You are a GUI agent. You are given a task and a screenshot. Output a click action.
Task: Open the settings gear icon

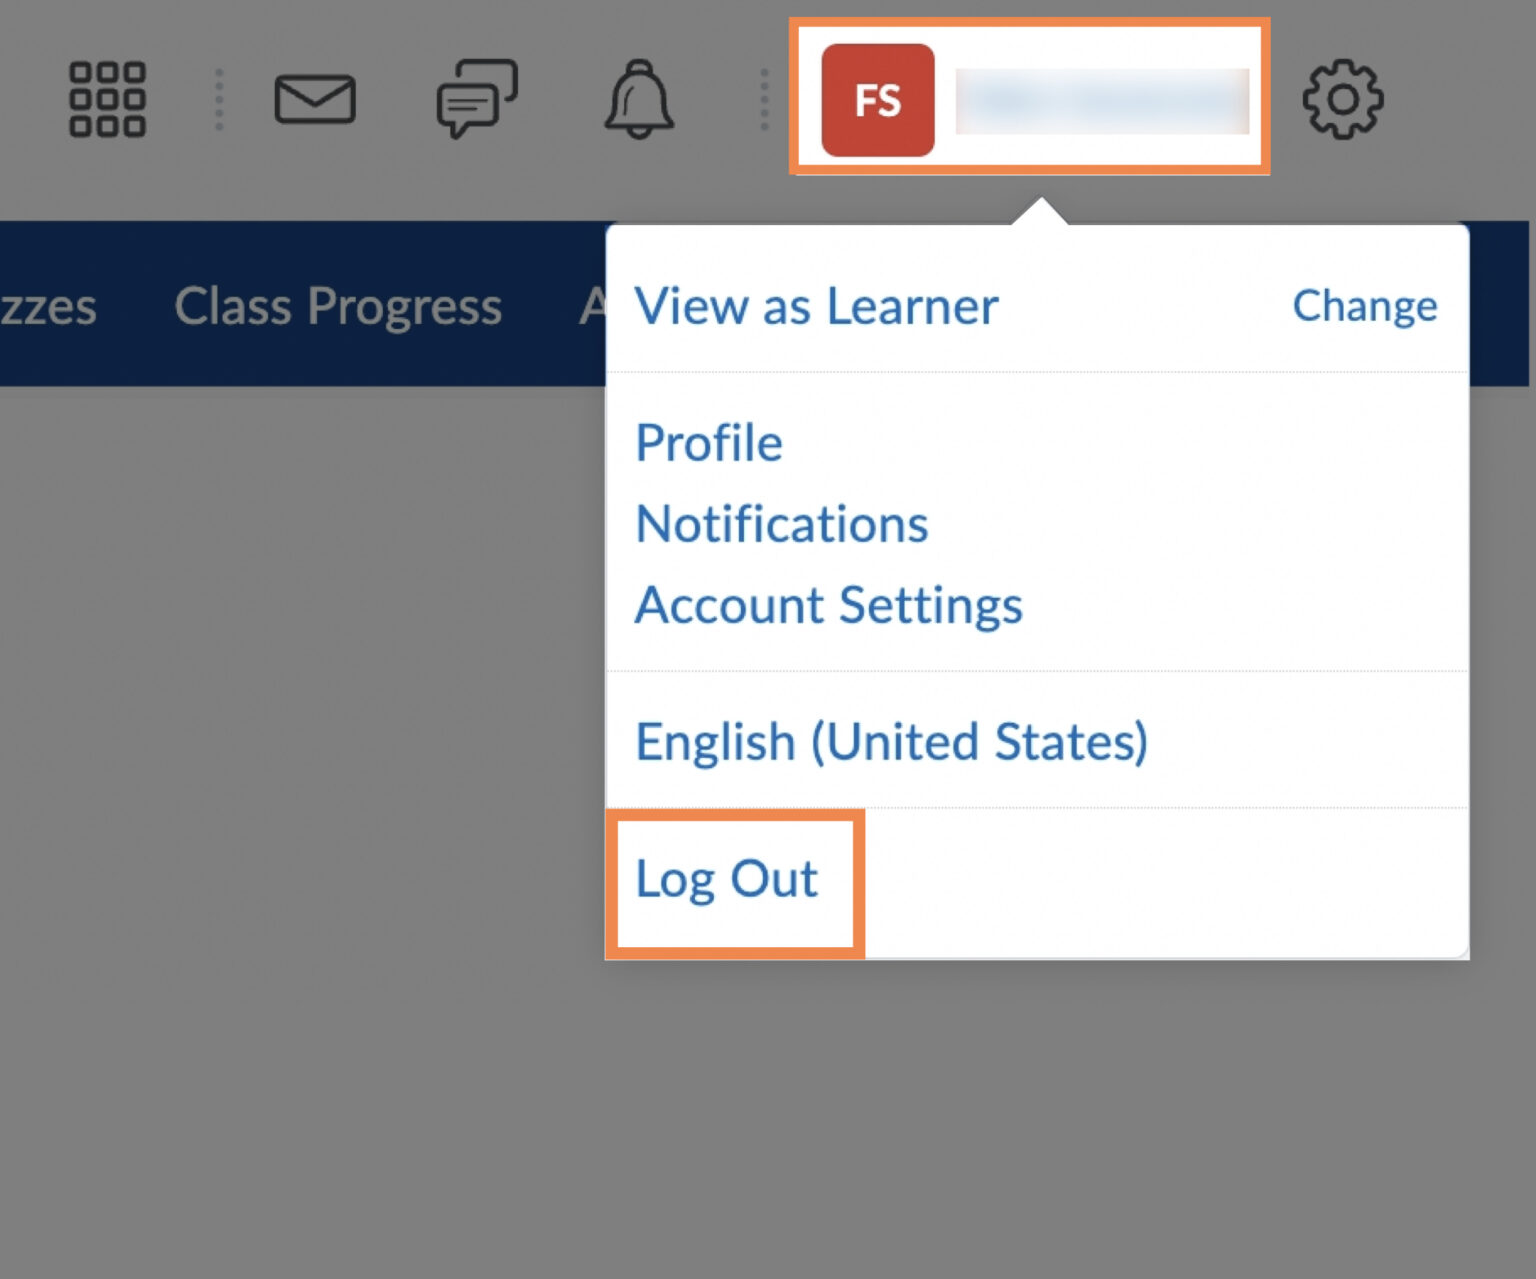[x=1344, y=100]
